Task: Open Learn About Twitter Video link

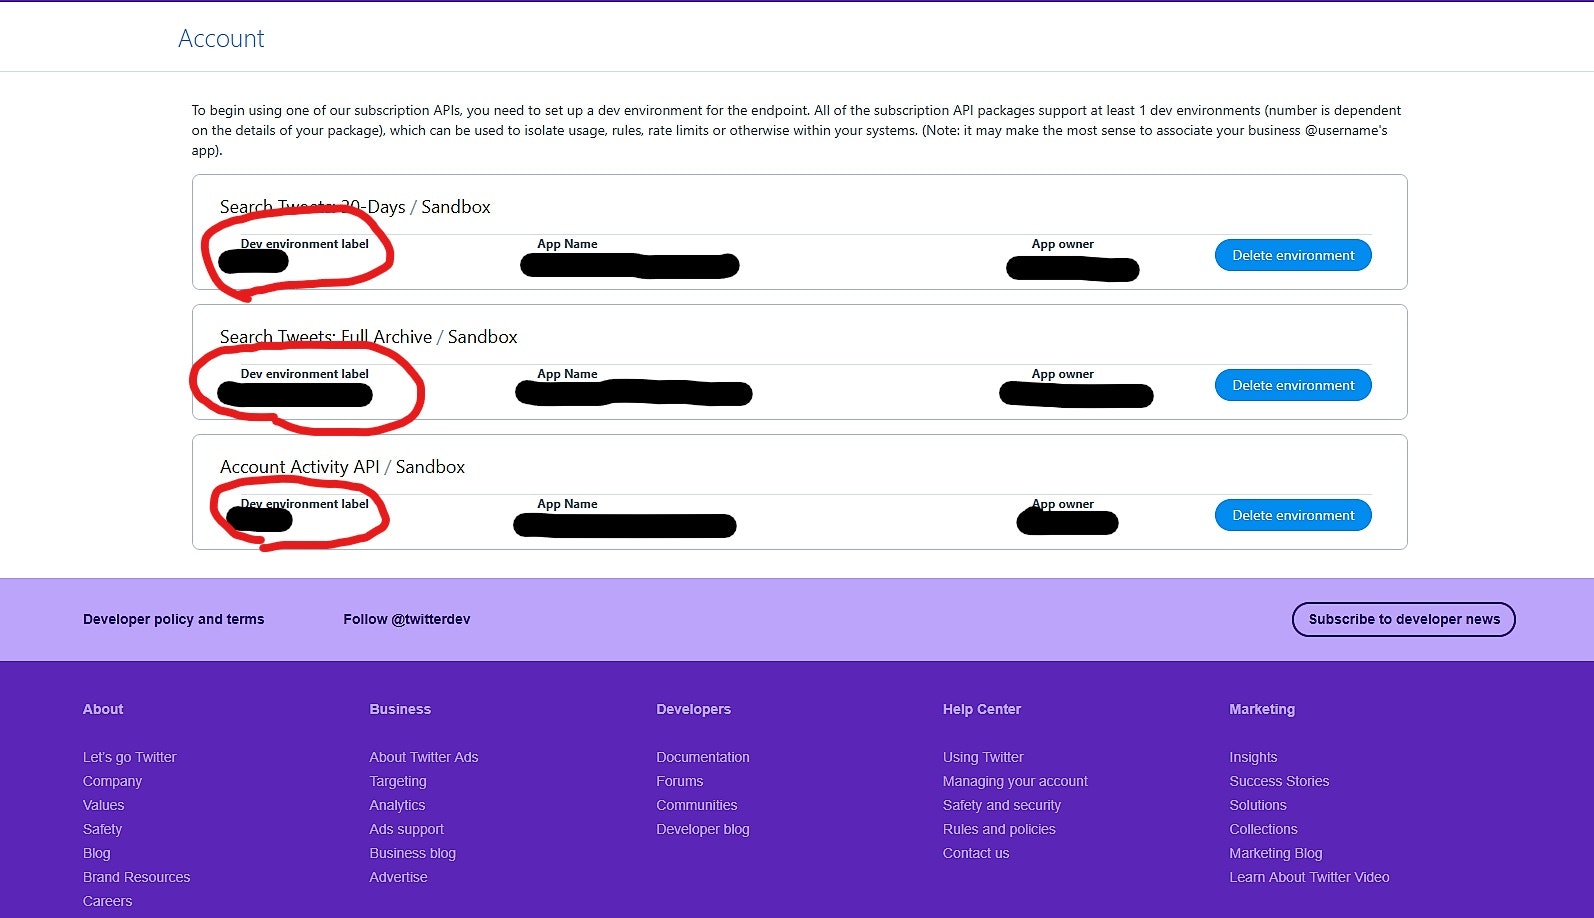Action: (x=1310, y=877)
